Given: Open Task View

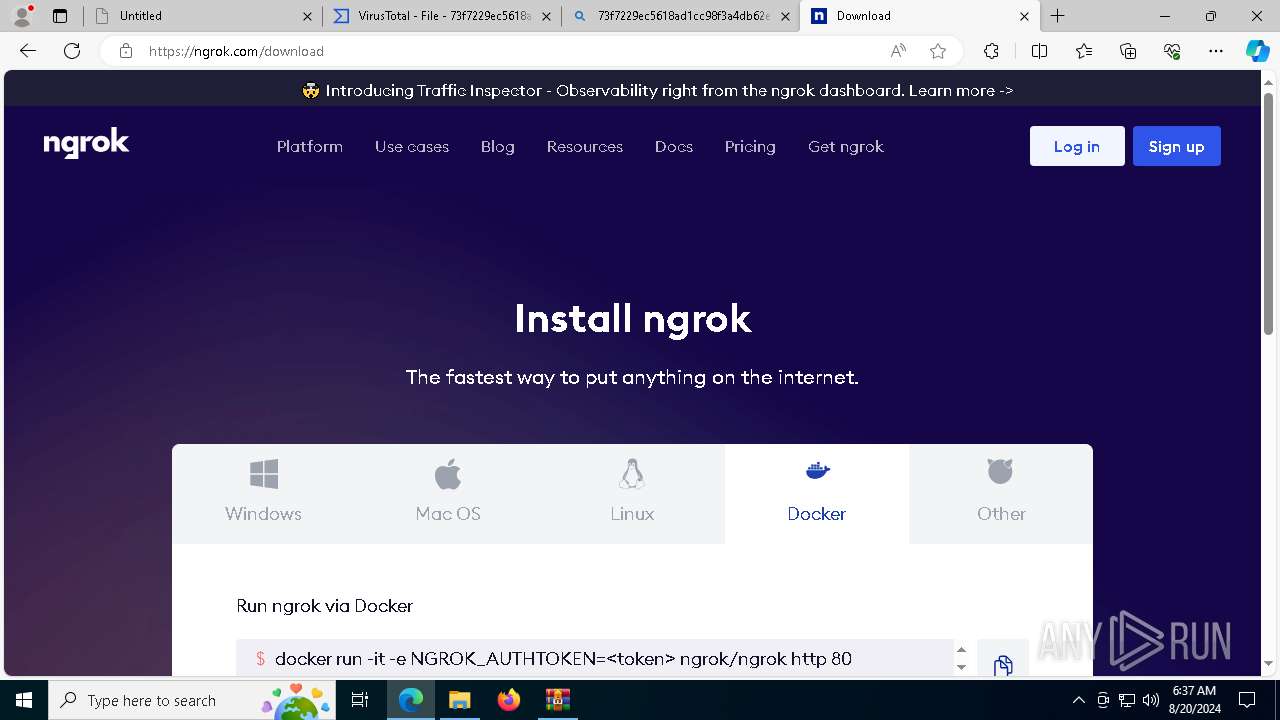Looking at the screenshot, I should click(x=360, y=700).
